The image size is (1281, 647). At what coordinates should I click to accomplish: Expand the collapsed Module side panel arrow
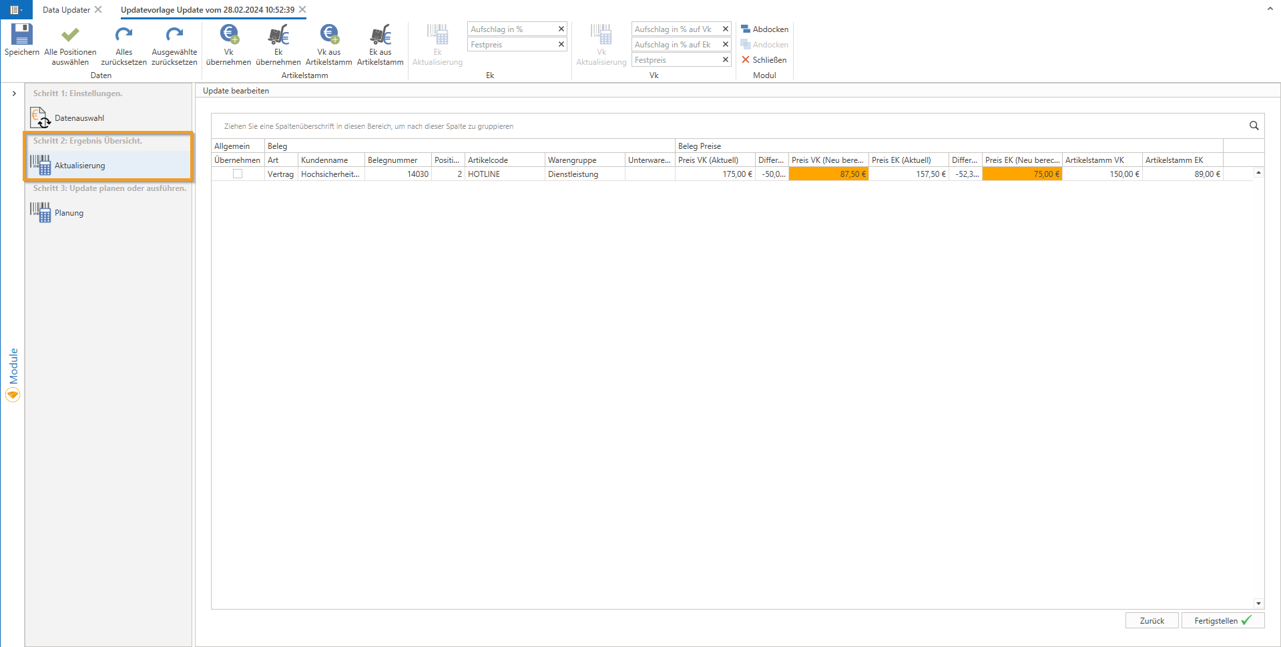click(x=14, y=94)
